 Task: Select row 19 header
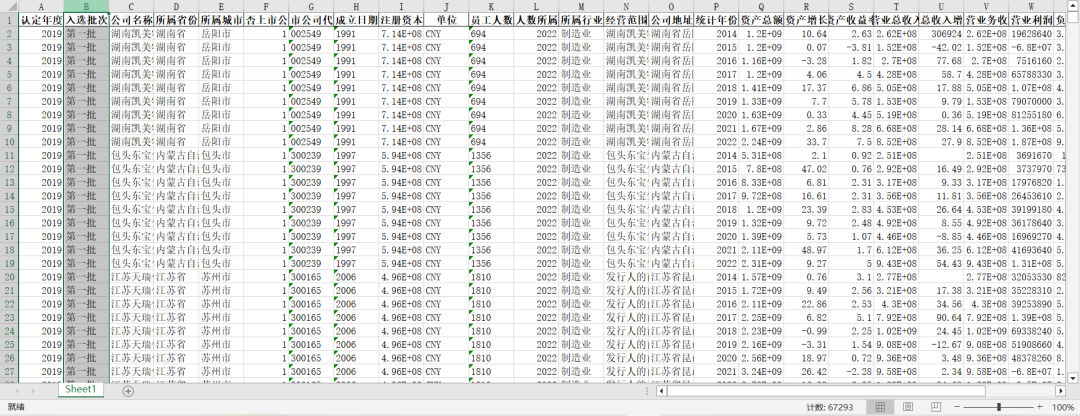coord(9,263)
